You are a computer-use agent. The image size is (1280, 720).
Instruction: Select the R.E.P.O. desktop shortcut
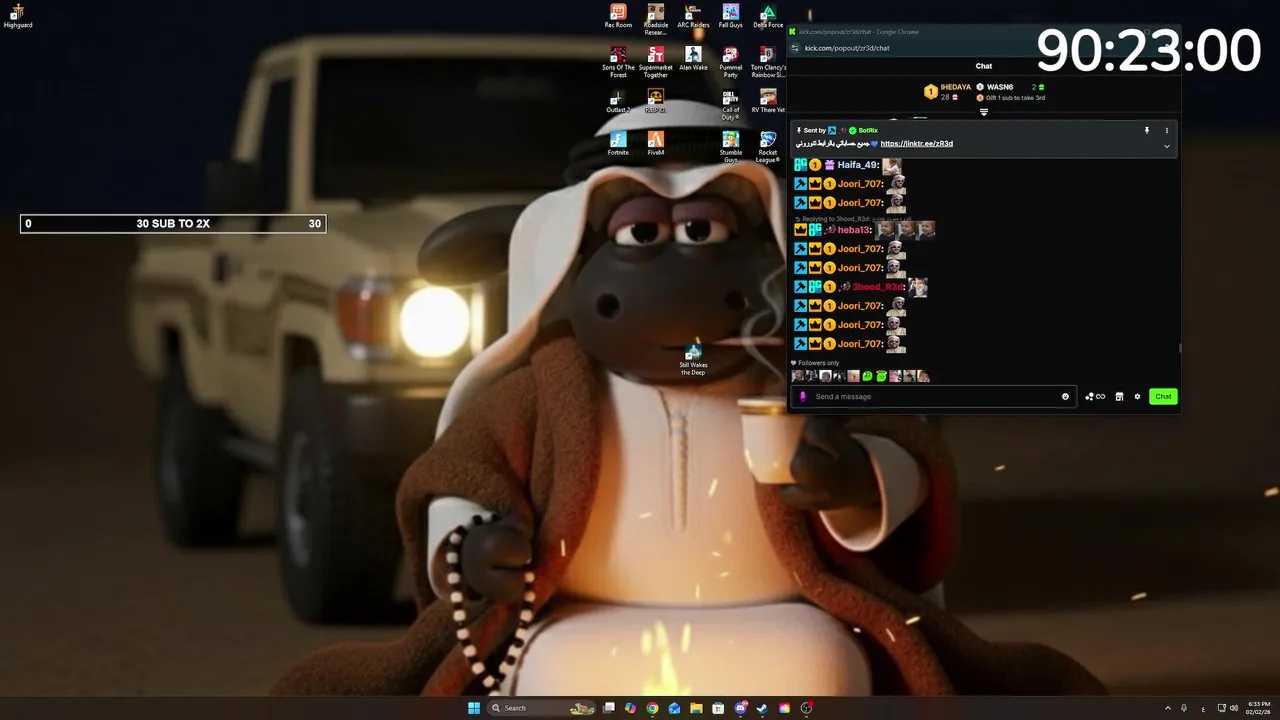click(655, 101)
